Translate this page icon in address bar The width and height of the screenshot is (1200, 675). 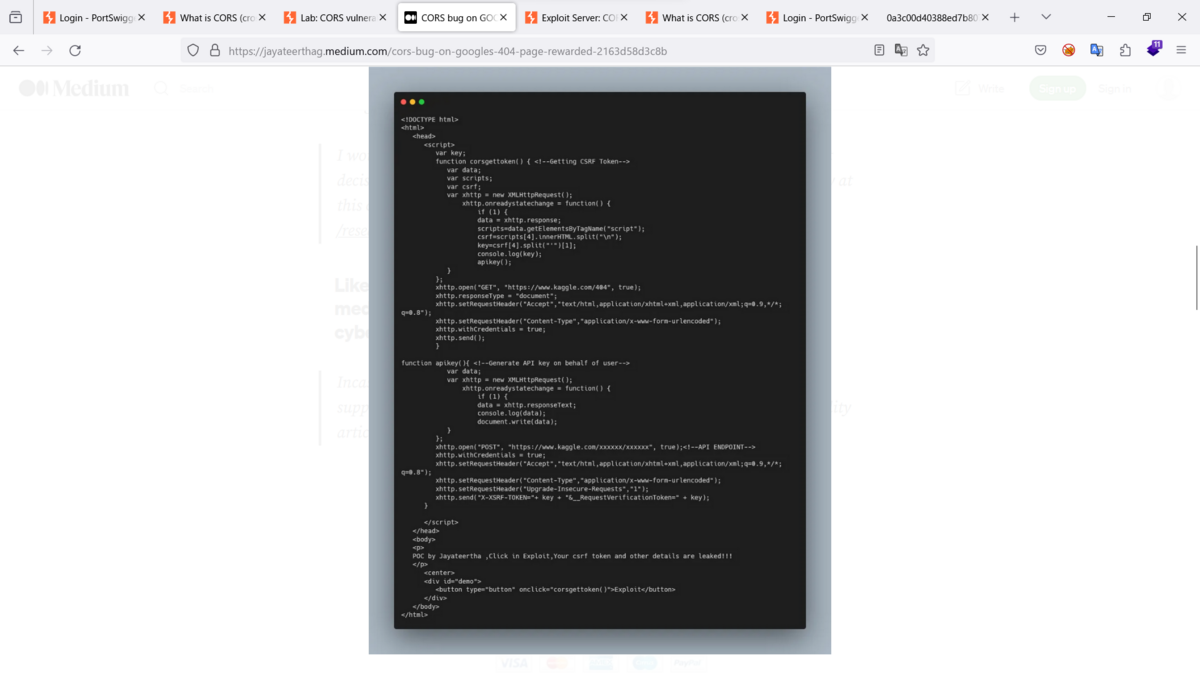[x=901, y=50]
